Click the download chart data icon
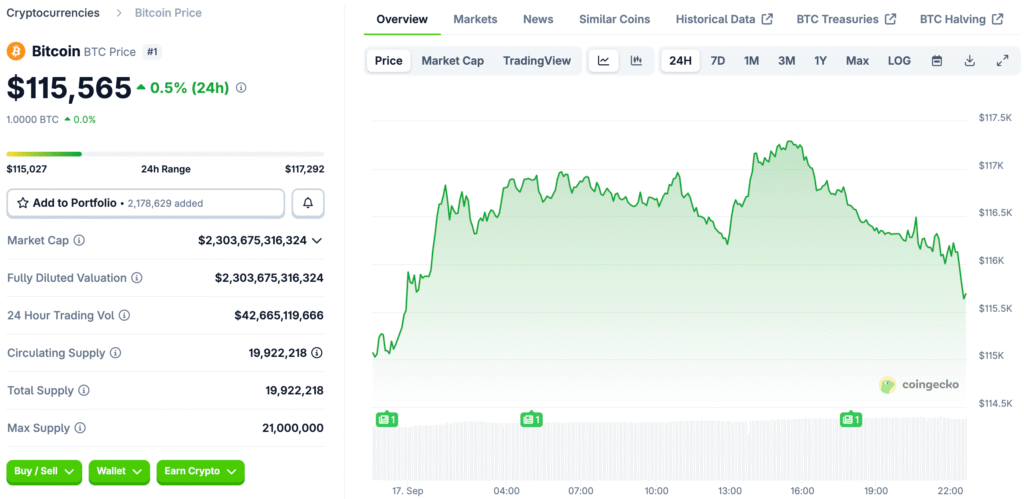This screenshot has width=1024, height=499. click(970, 61)
